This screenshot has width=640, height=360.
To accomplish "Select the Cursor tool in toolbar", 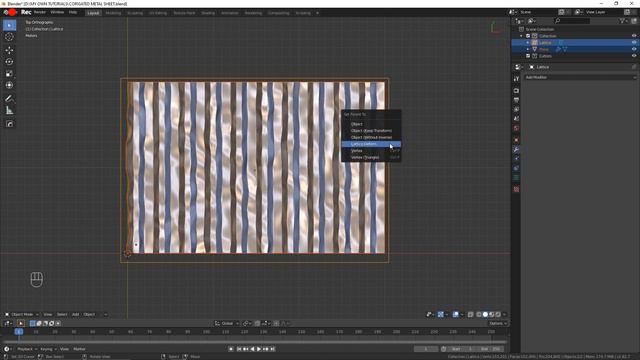I will [9, 37].
